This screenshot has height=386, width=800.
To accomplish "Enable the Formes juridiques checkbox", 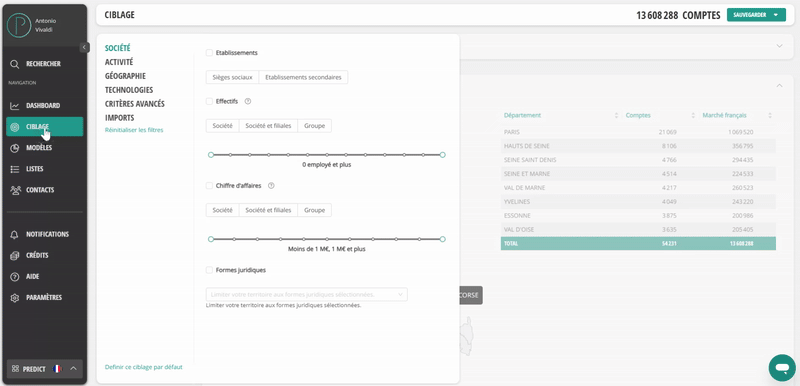I will click(x=209, y=270).
